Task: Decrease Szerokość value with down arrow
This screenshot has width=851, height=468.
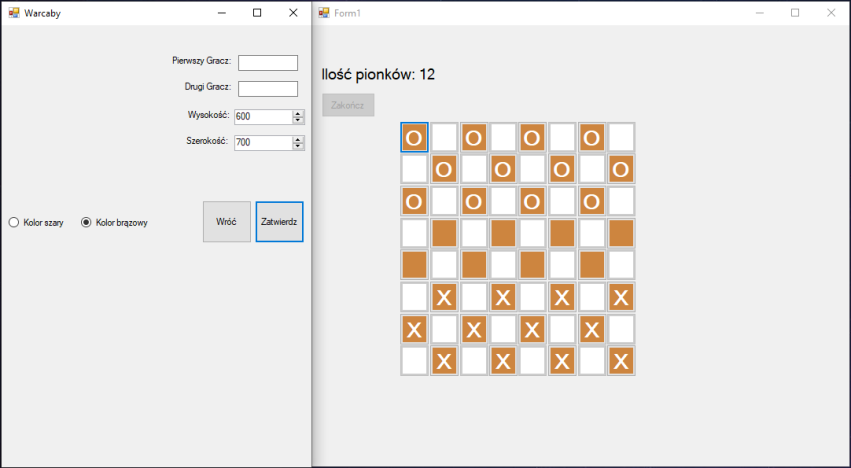Action: [298, 146]
